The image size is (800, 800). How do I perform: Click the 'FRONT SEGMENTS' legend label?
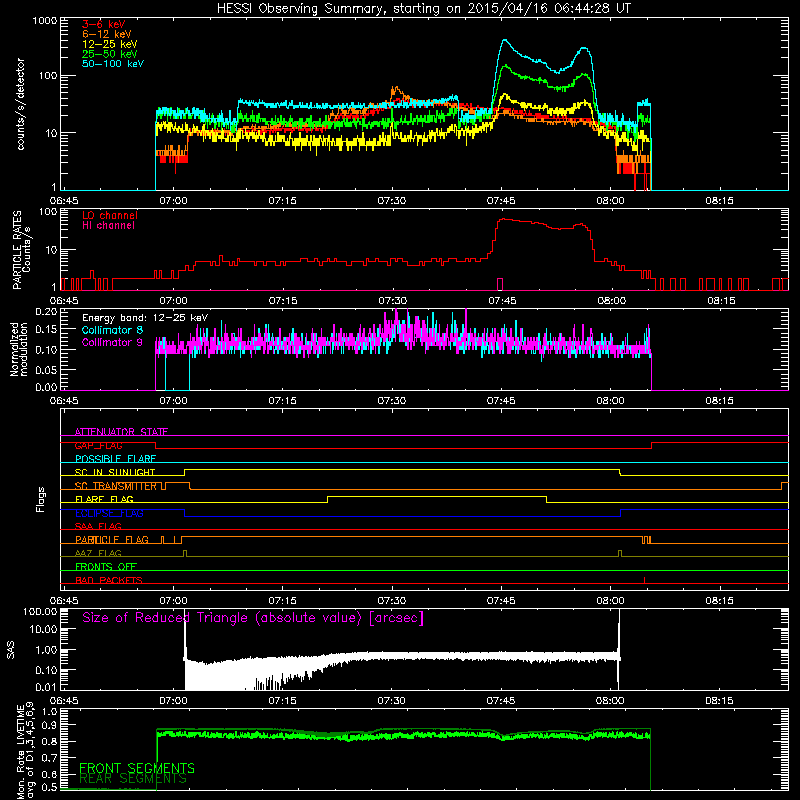coord(137,768)
